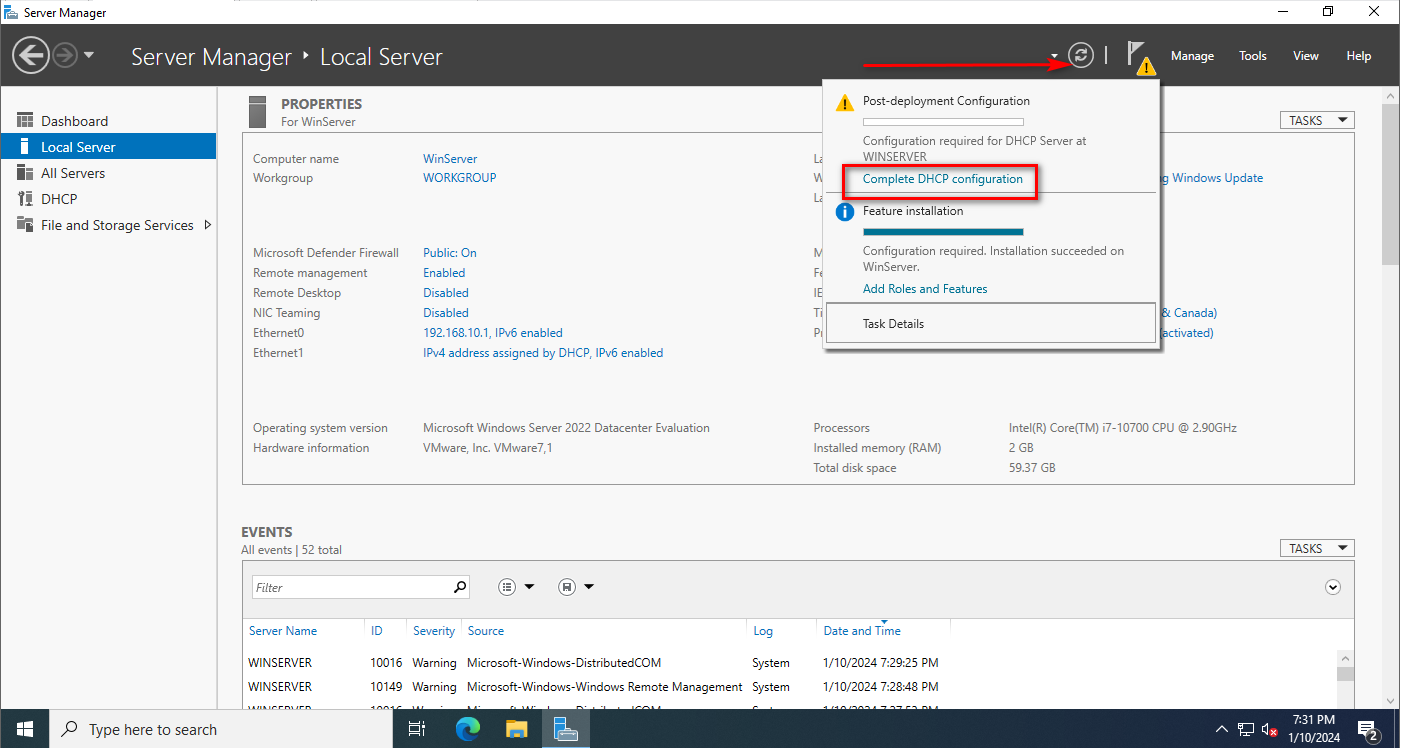Click the Windows Start button
Image resolution: width=1410 pixels, height=748 pixels.
pos(24,729)
